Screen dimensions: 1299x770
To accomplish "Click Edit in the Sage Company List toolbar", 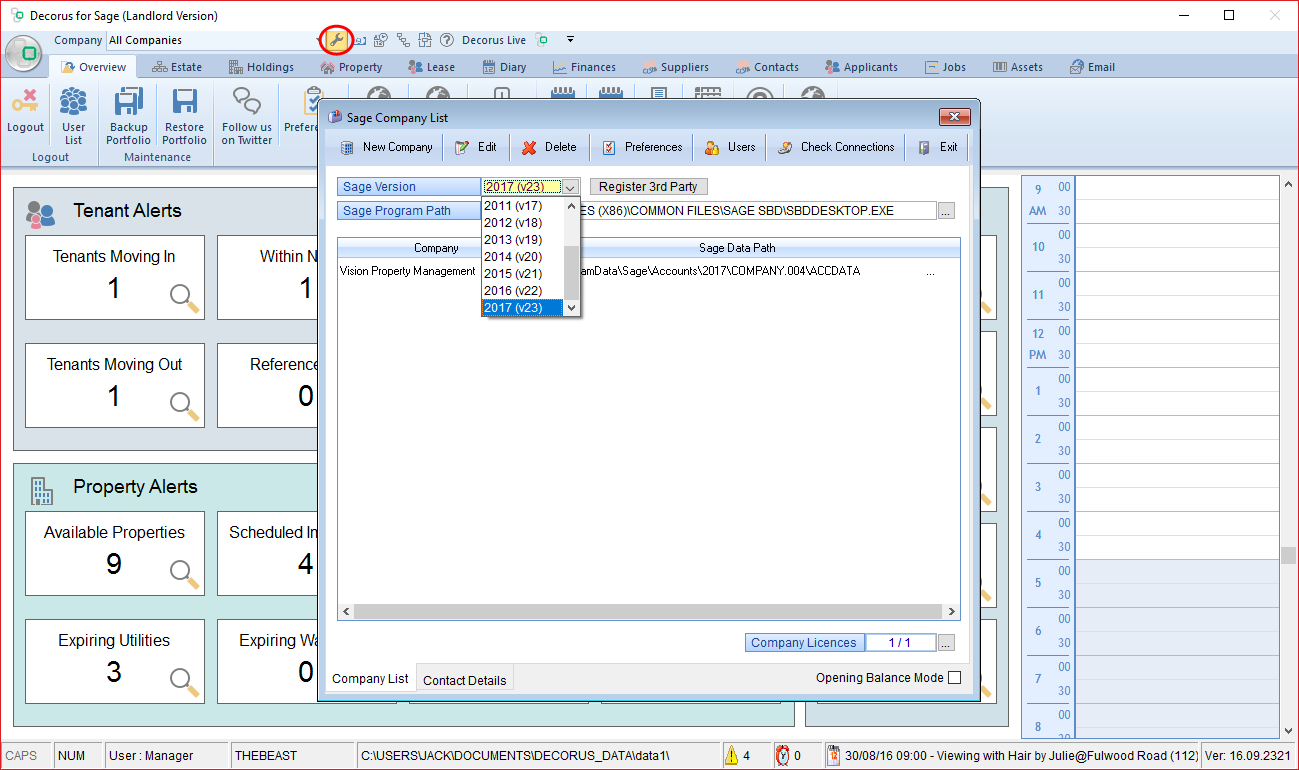I will [475, 147].
